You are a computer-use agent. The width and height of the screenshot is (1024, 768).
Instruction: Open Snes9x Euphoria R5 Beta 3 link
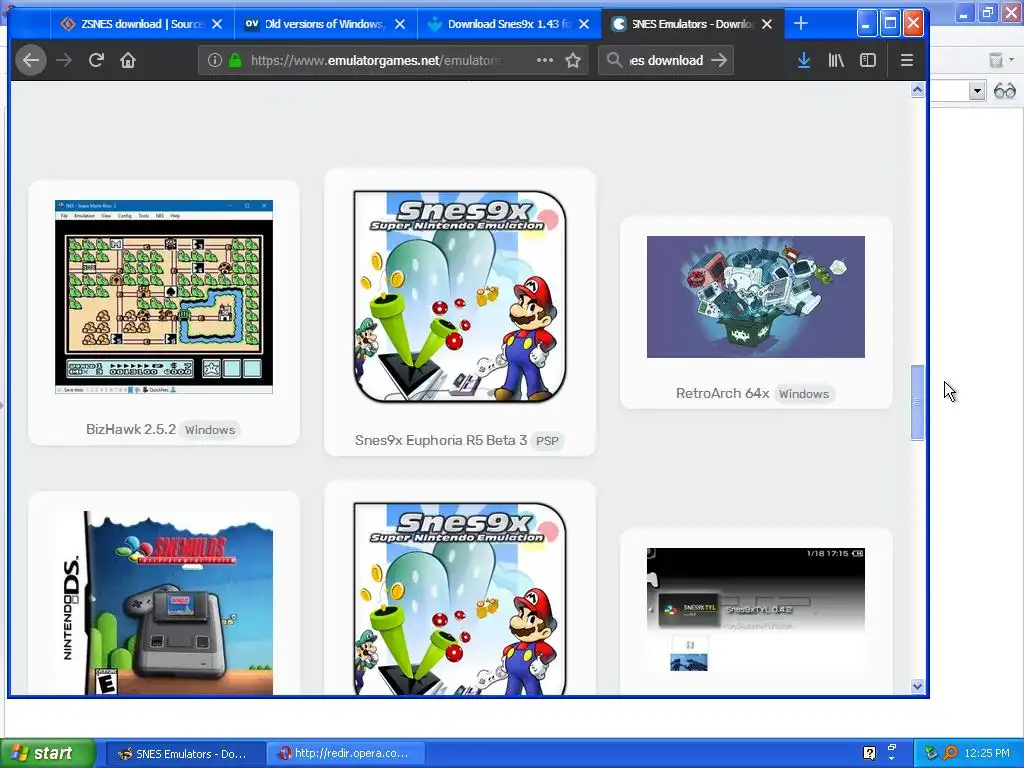[x=441, y=440]
